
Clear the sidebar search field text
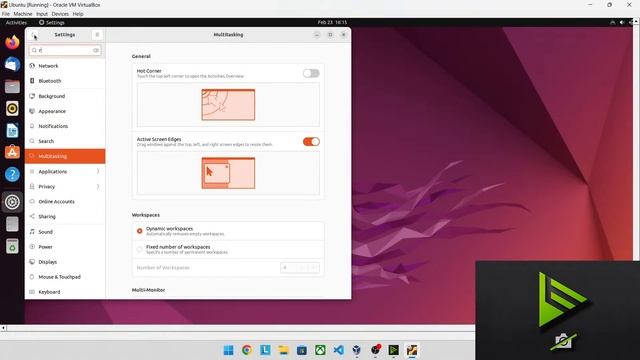point(96,50)
